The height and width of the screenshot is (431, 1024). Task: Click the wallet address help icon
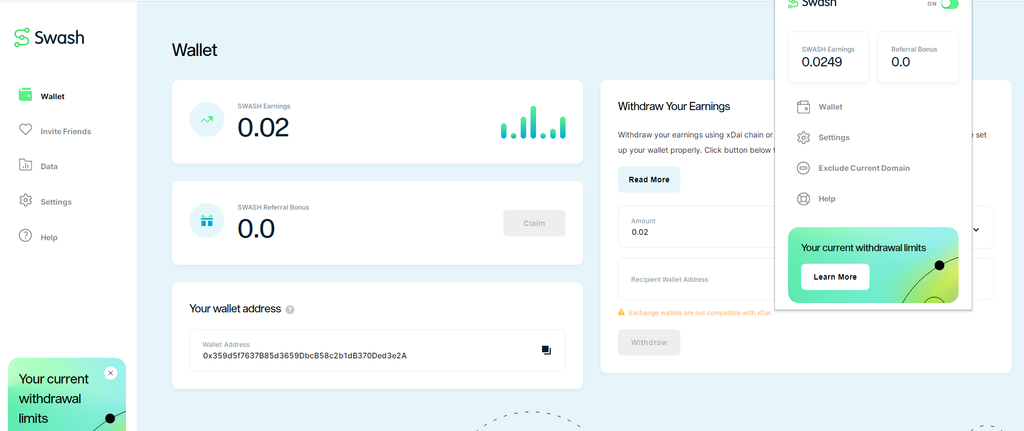coord(290,310)
